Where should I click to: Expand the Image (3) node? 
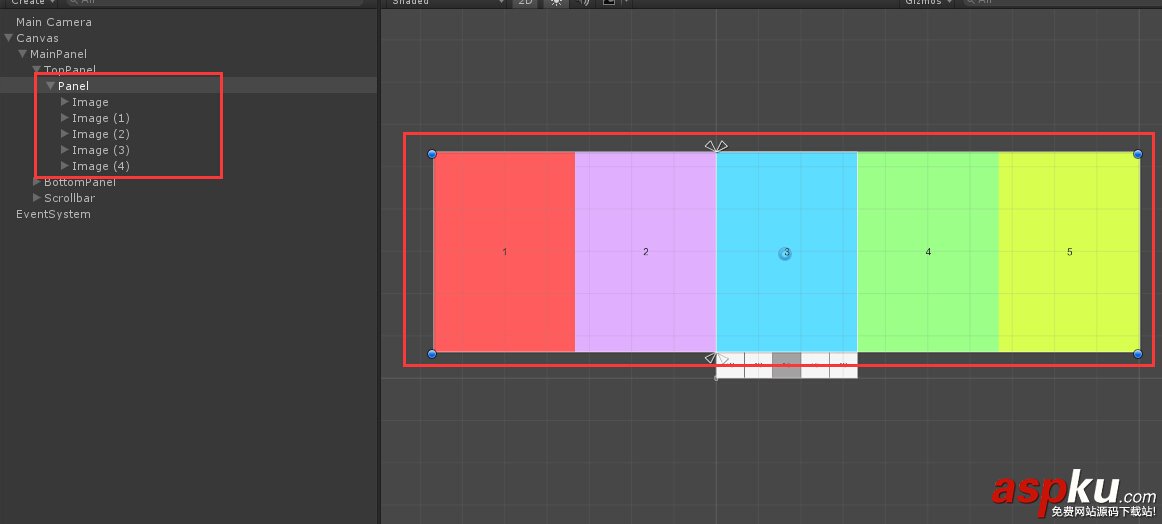[64, 150]
